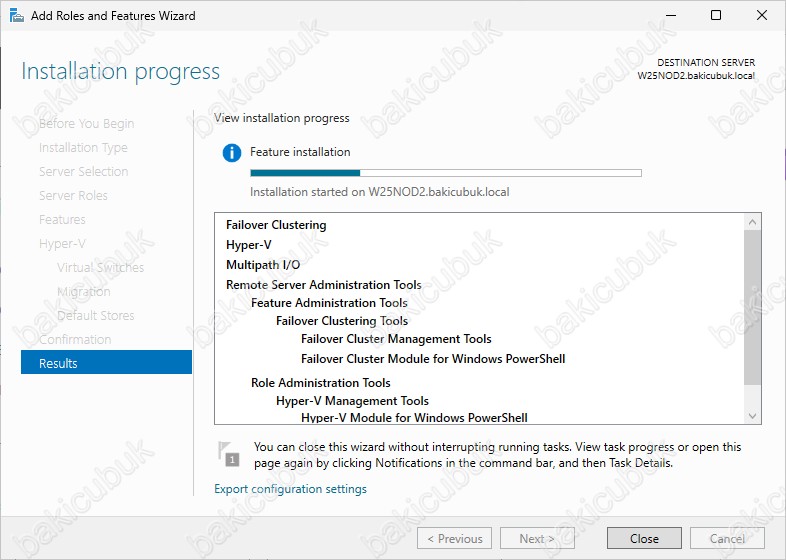Viewport: 786px width, 560px height.
Task: Click Feature Administration Tools entry
Action: coord(329,303)
